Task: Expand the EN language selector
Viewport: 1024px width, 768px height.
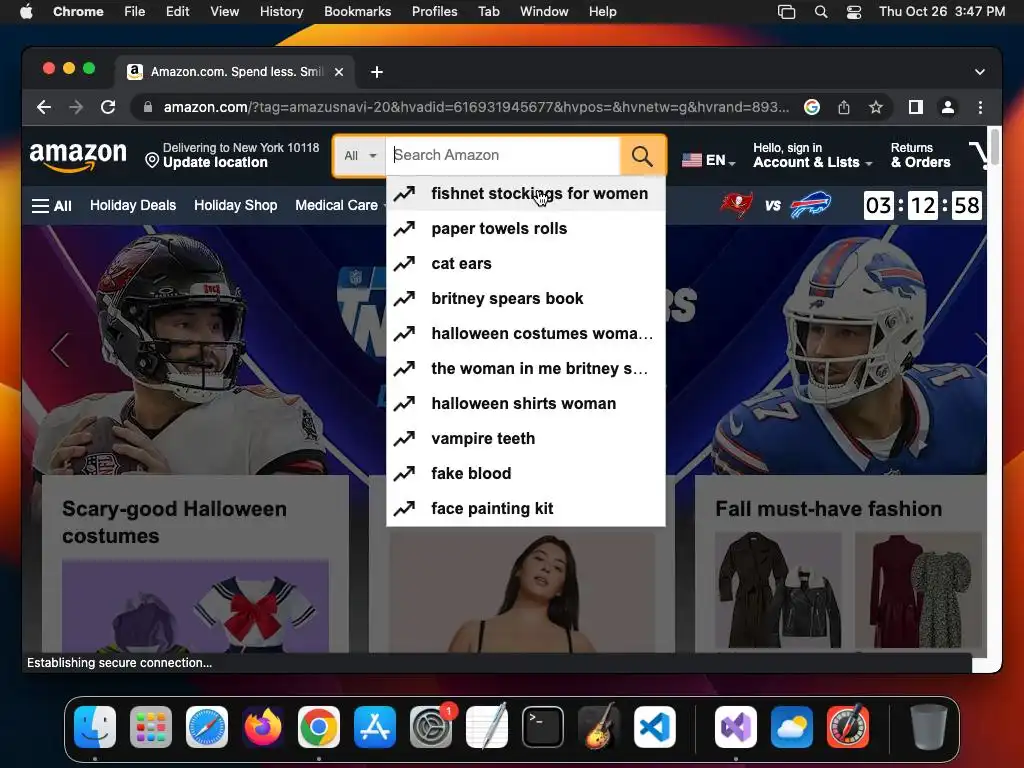Action: [x=709, y=160]
